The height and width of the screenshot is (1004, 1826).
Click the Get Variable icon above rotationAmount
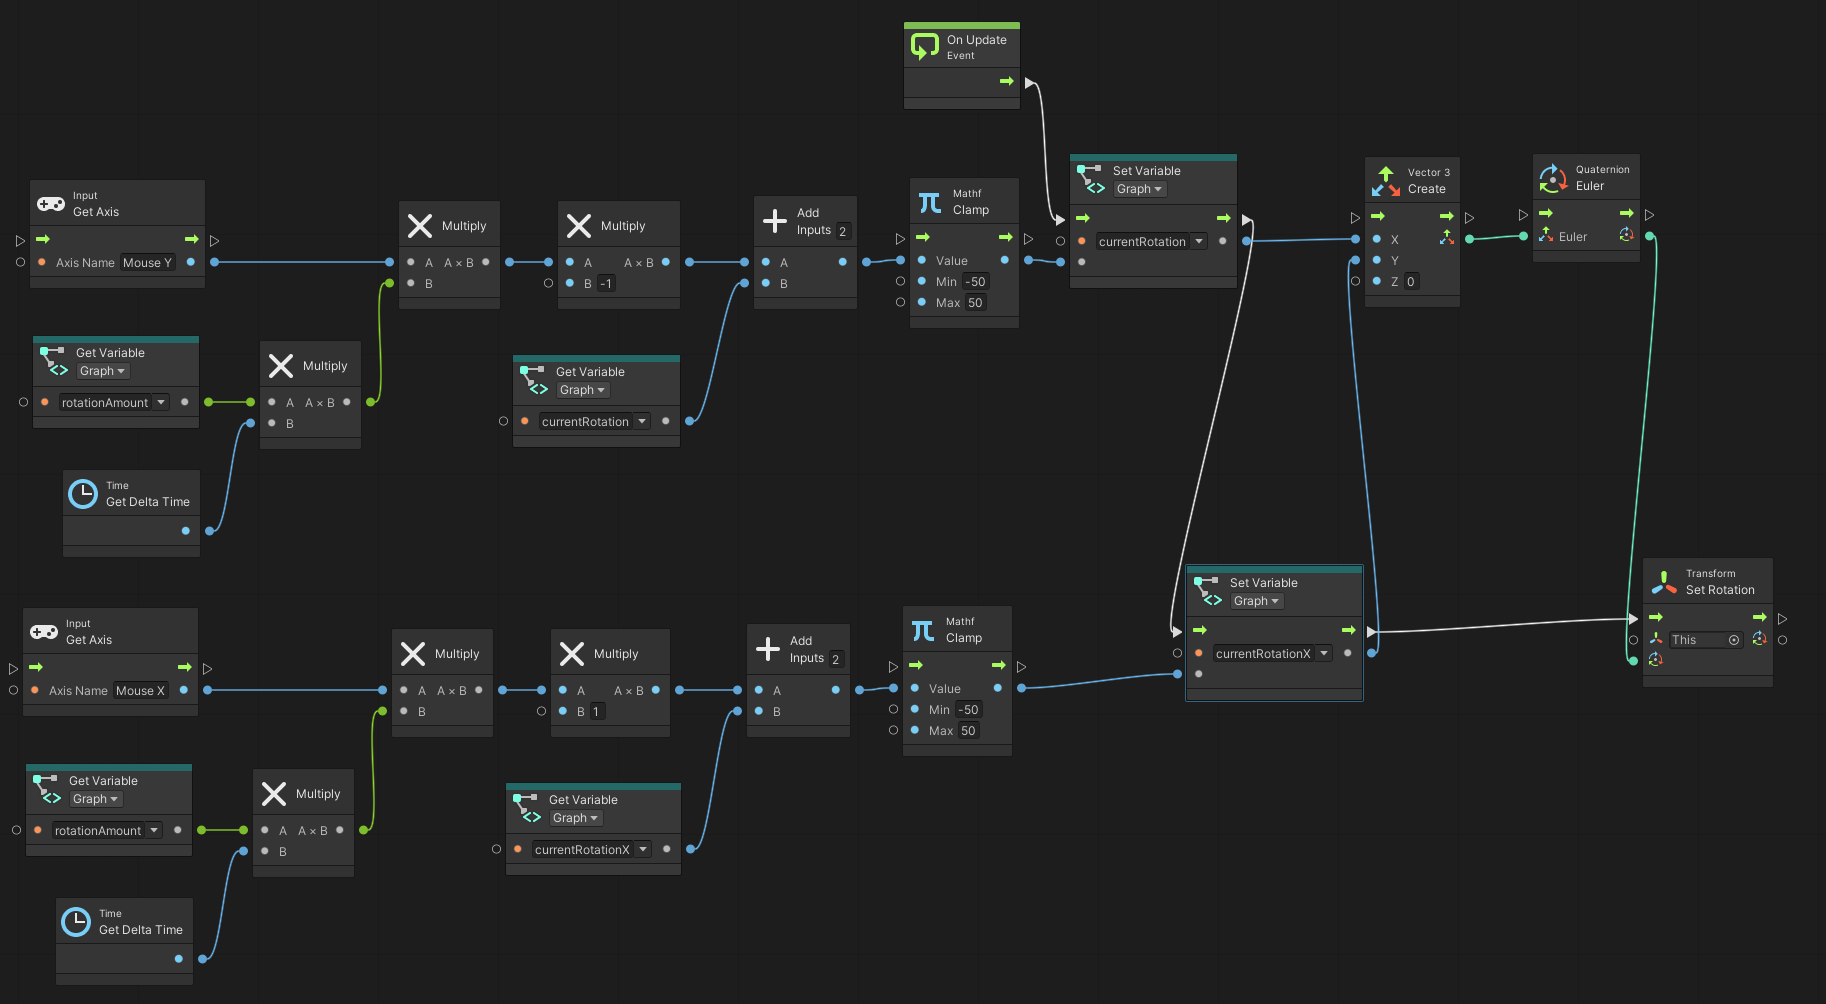click(x=52, y=360)
